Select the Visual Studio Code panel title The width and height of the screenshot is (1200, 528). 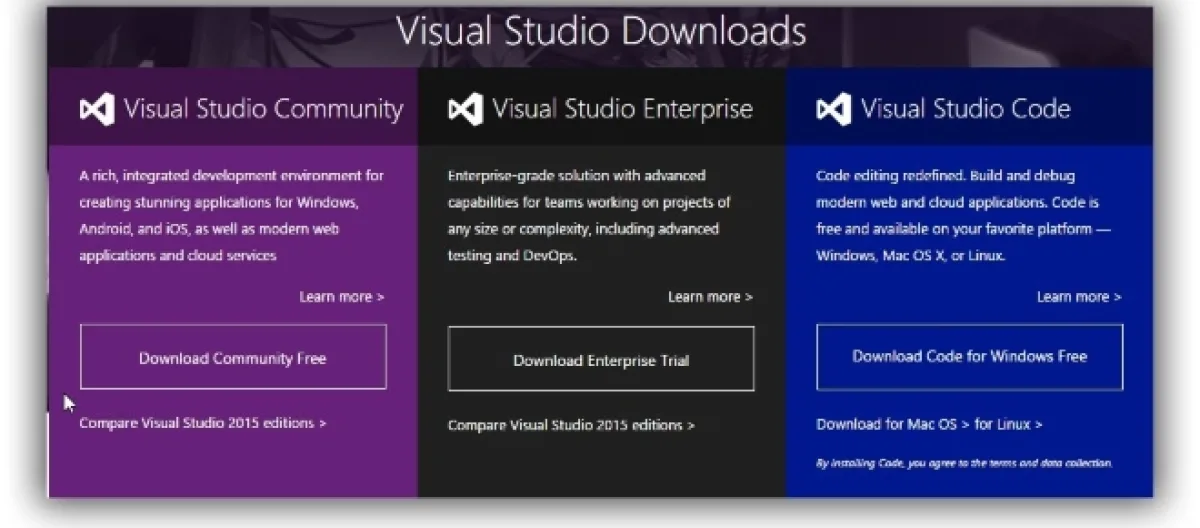(965, 109)
